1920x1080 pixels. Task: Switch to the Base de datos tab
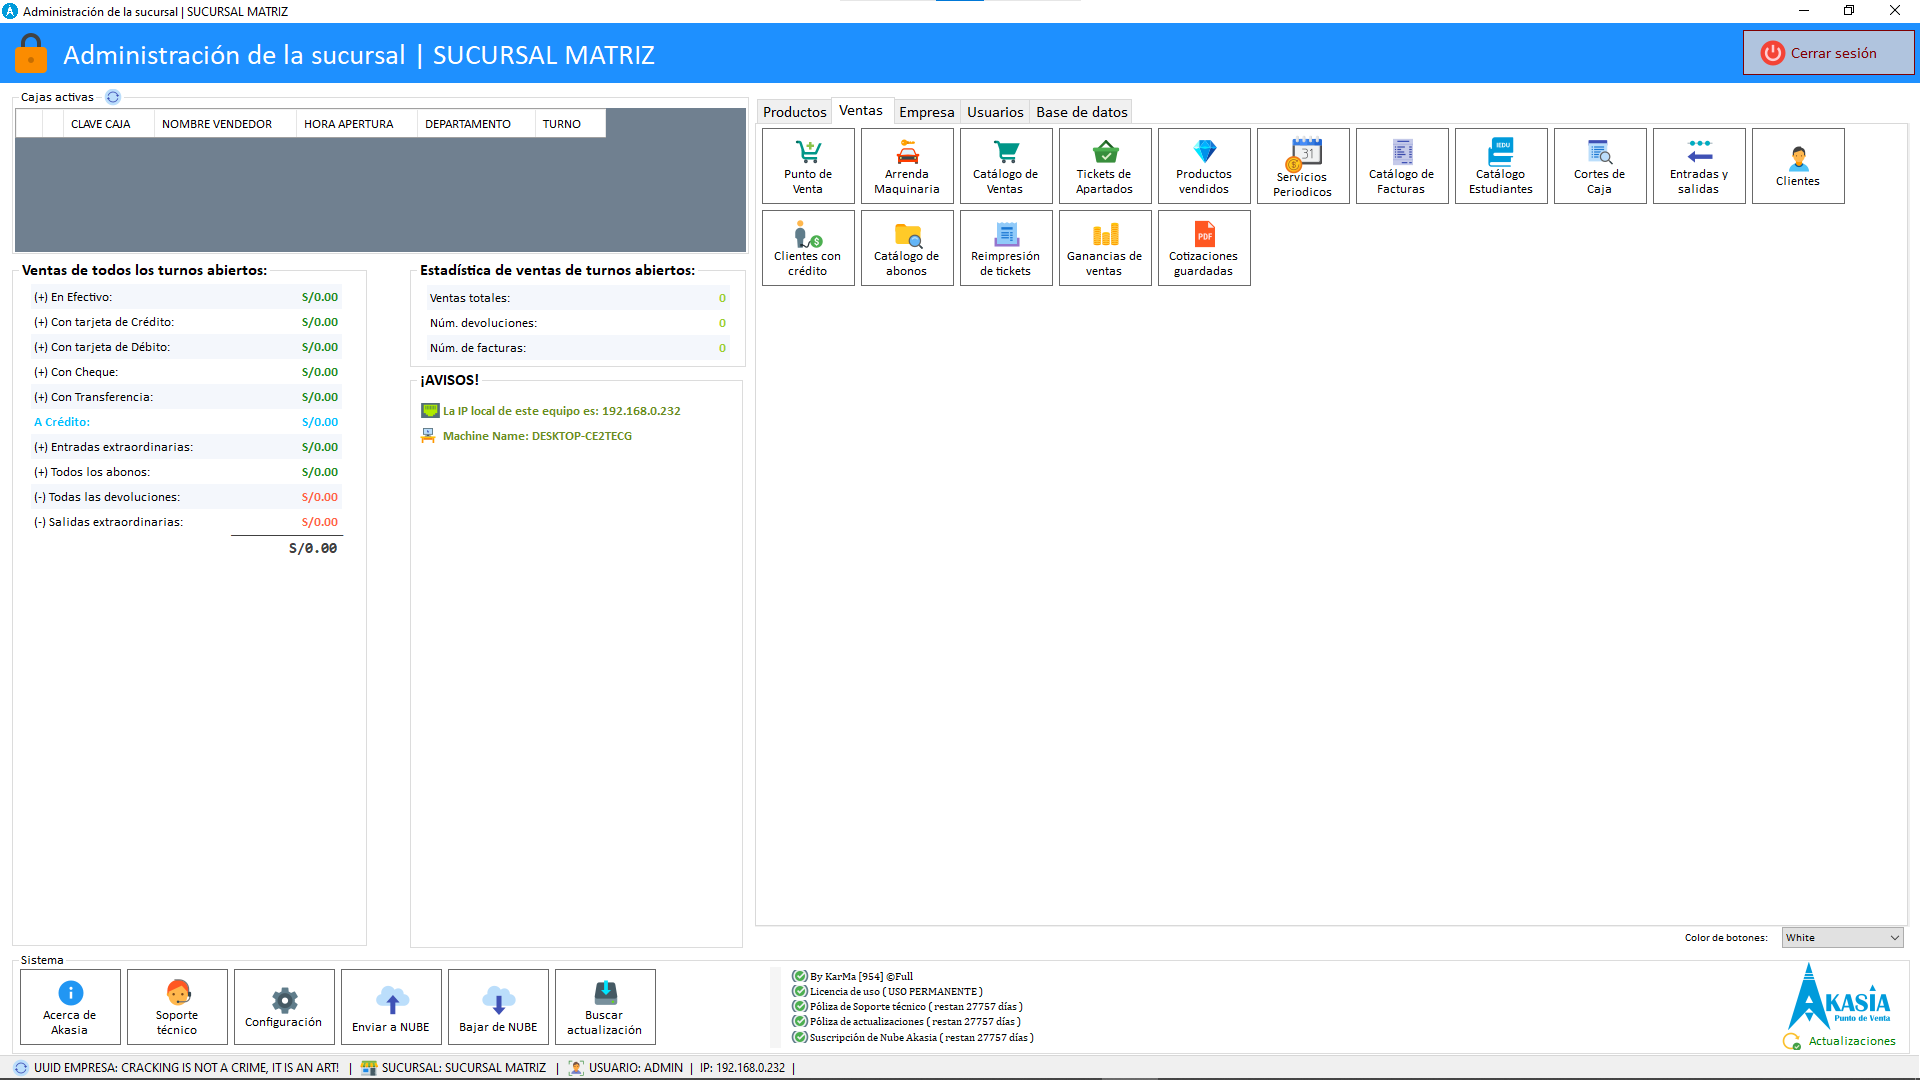(1082, 112)
